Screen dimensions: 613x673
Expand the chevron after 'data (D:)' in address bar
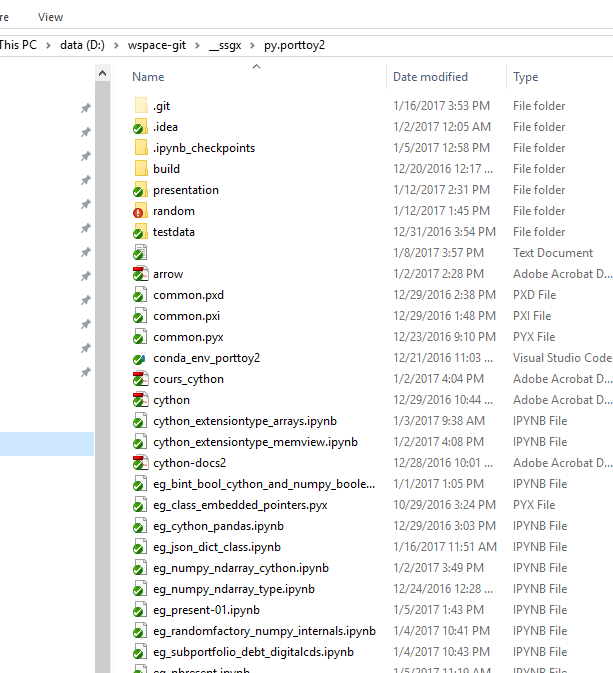pyautogui.click(x=116, y=45)
